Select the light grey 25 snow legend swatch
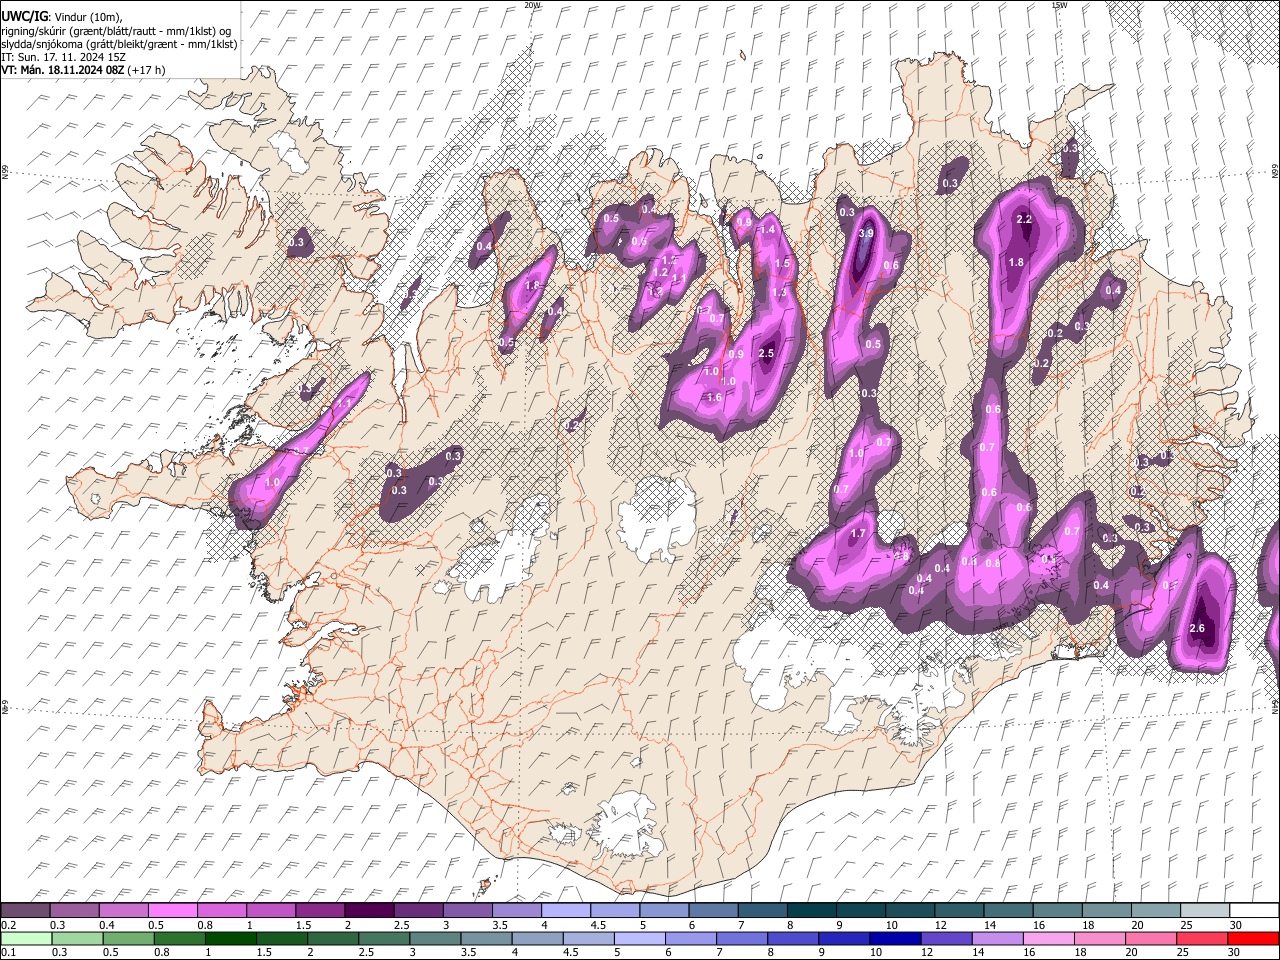The image size is (1280, 960). pyautogui.click(x=1205, y=911)
